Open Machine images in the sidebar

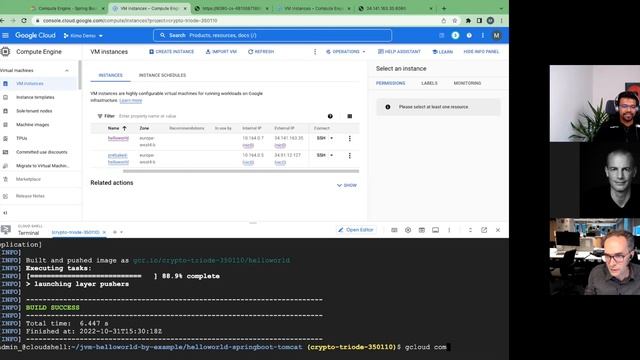click(33, 125)
